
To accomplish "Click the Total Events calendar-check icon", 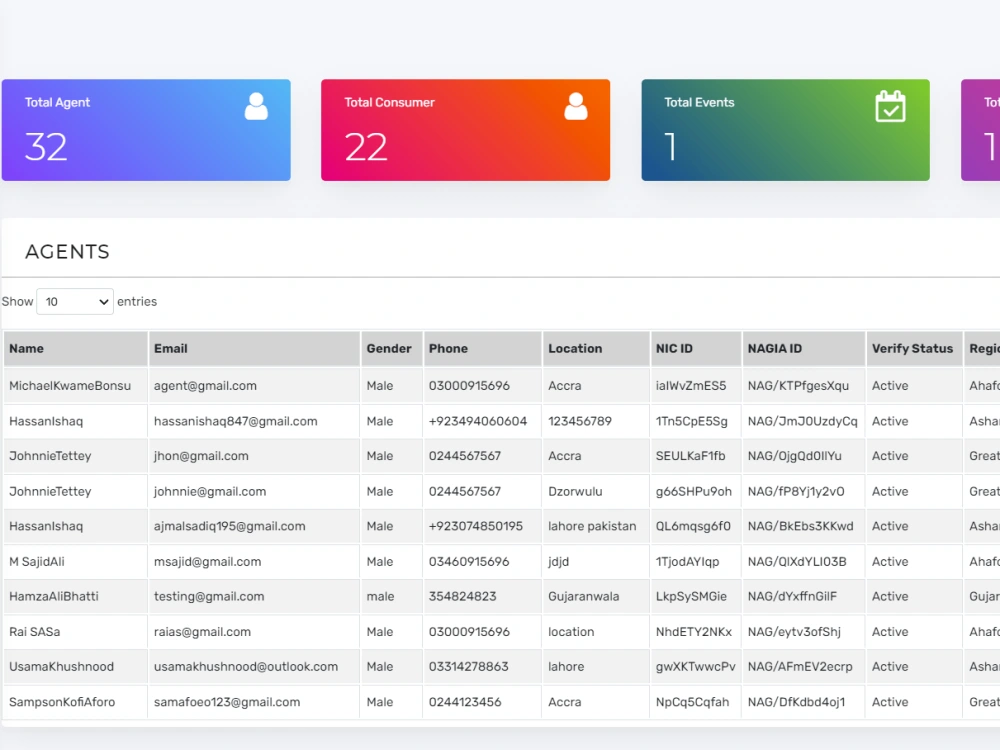I will (890, 107).
